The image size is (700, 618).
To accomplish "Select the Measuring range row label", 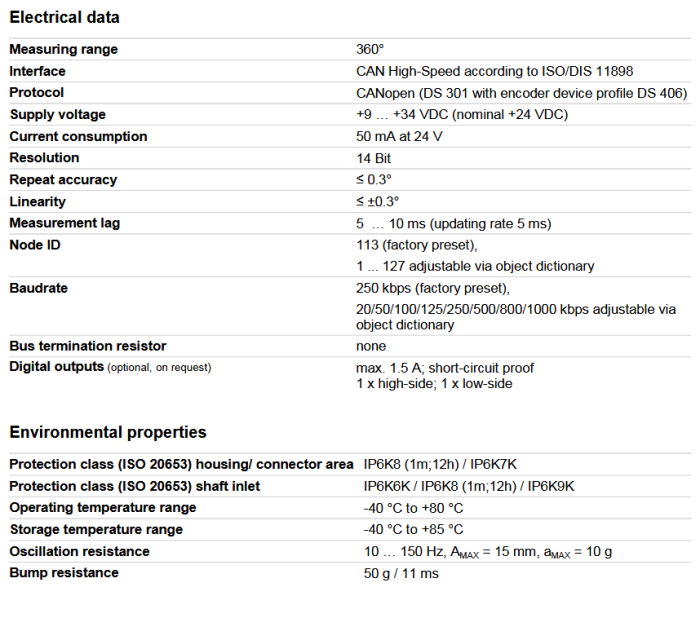I will pos(63,49).
